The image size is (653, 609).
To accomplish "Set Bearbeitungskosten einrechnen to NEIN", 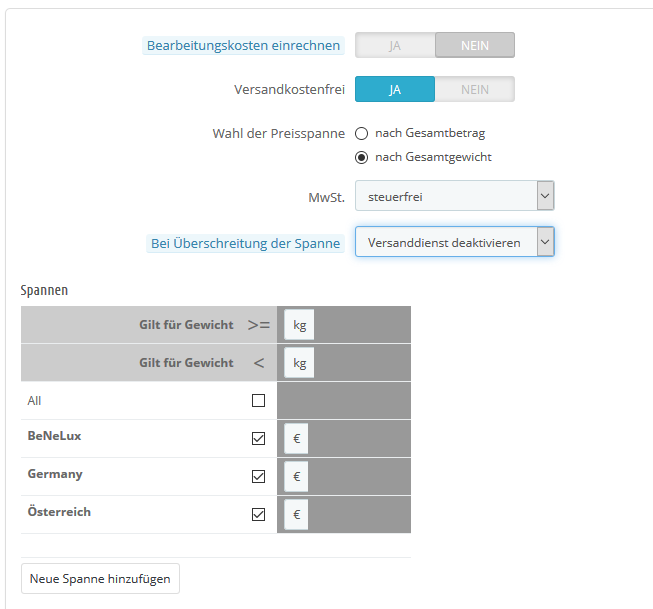I will tap(475, 45).
